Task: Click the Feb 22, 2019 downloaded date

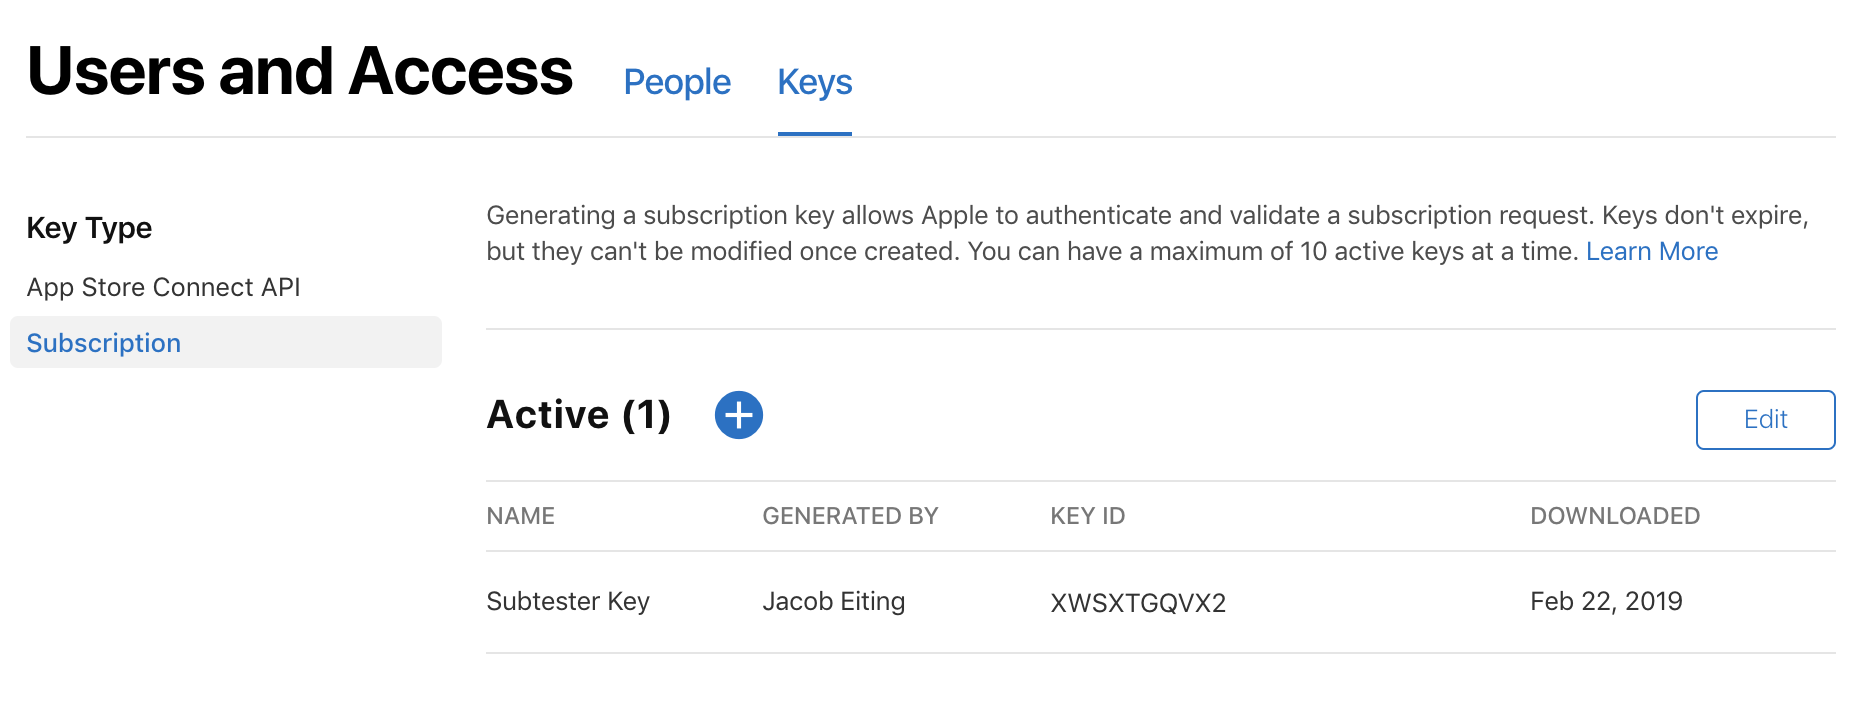Action: tap(1606, 601)
